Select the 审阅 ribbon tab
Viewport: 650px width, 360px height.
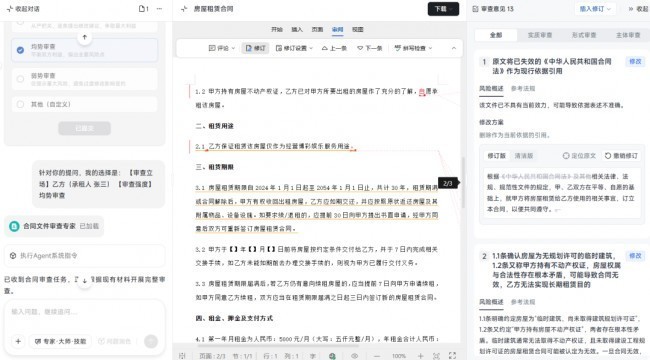click(337, 29)
